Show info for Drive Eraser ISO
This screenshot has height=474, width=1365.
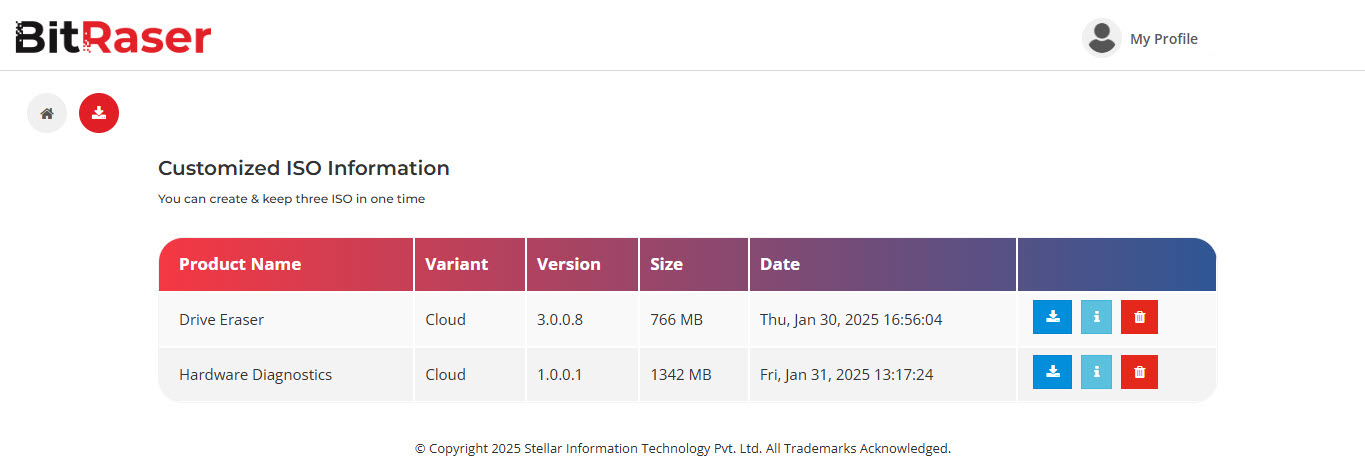click(x=1096, y=317)
